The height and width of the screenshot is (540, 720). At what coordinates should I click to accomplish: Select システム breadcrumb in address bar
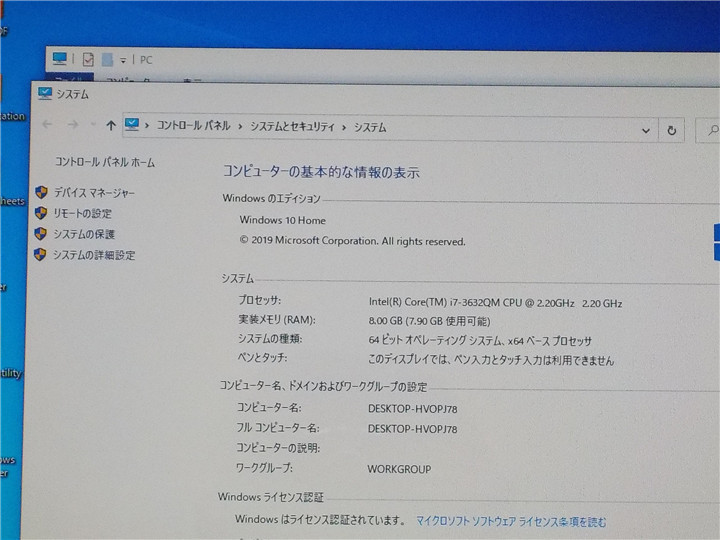370,128
